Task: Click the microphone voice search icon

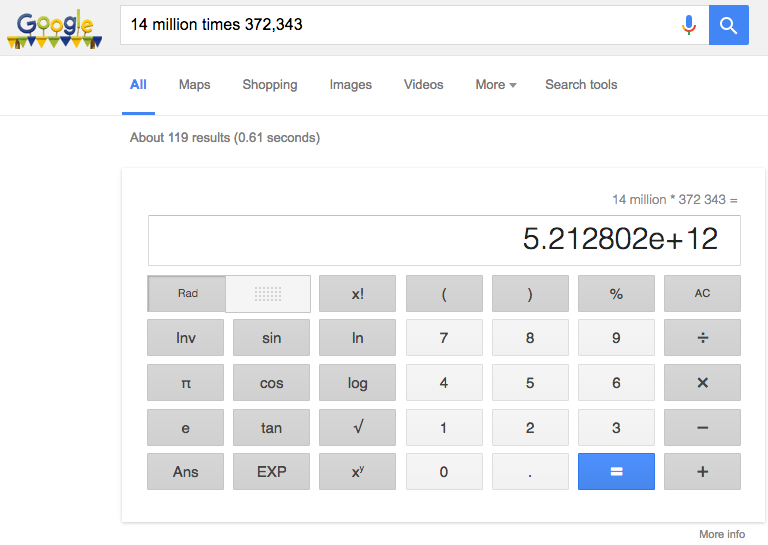Action: click(x=688, y=25)
